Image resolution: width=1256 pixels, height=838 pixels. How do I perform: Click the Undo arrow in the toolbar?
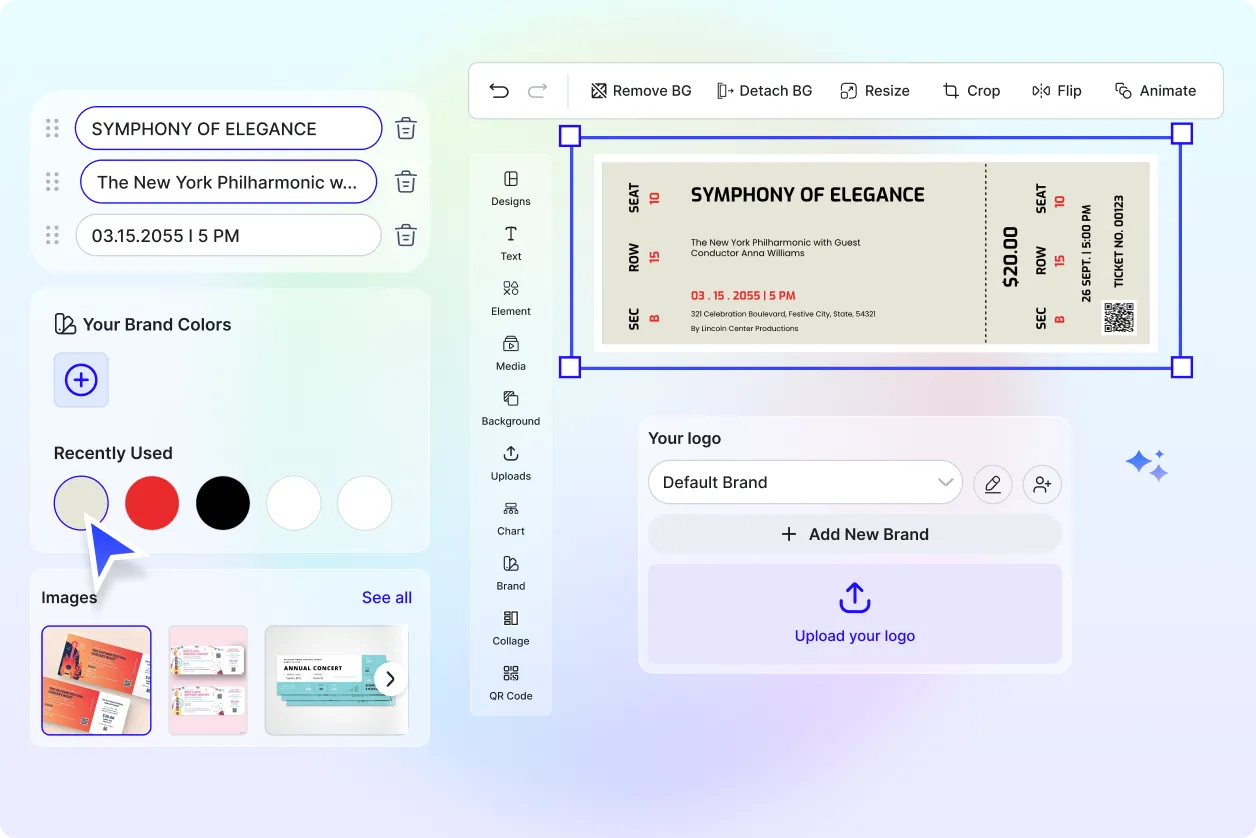point(499,90)
